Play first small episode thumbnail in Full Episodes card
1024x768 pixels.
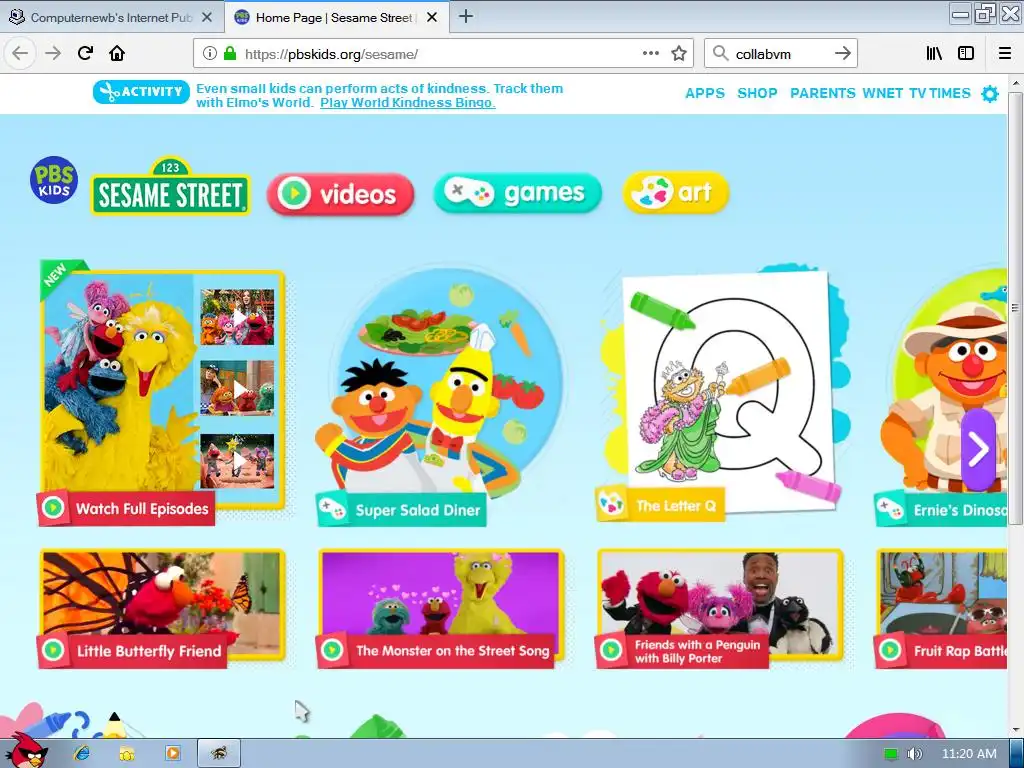coord(237,317)
